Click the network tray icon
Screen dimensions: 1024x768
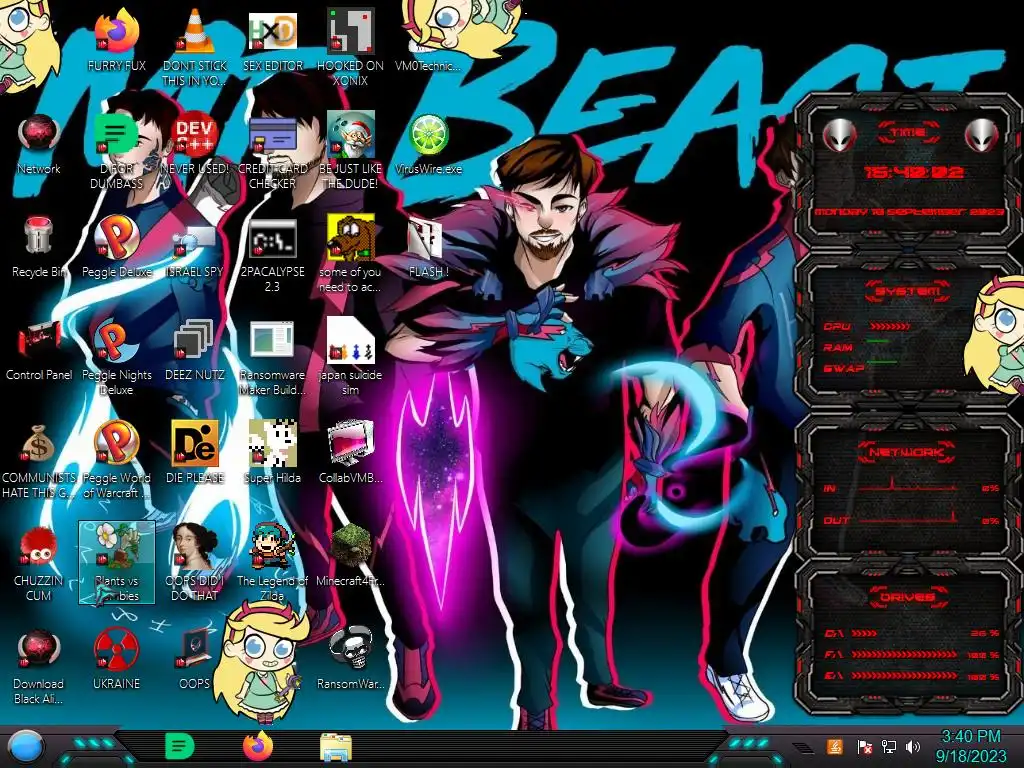click(888, 747)
